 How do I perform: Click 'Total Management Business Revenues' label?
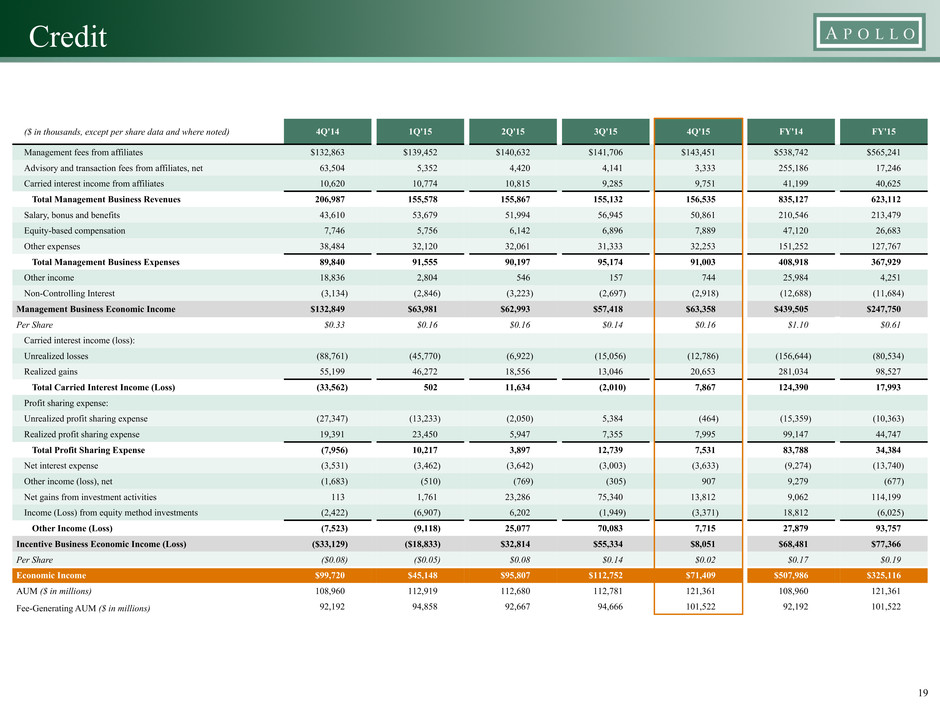point(106,200)
